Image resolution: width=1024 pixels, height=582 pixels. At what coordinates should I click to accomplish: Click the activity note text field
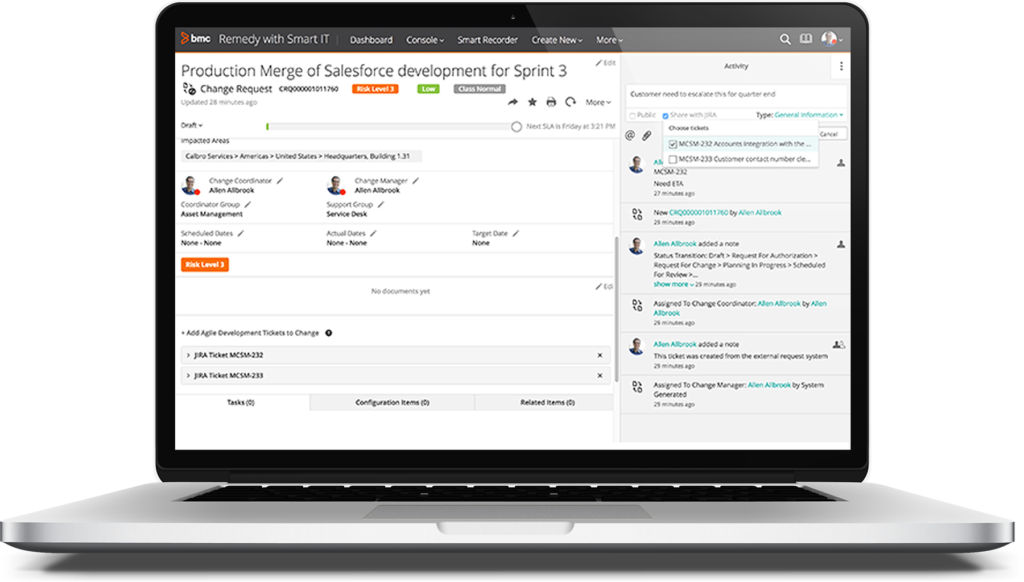[x=735, y=94]
